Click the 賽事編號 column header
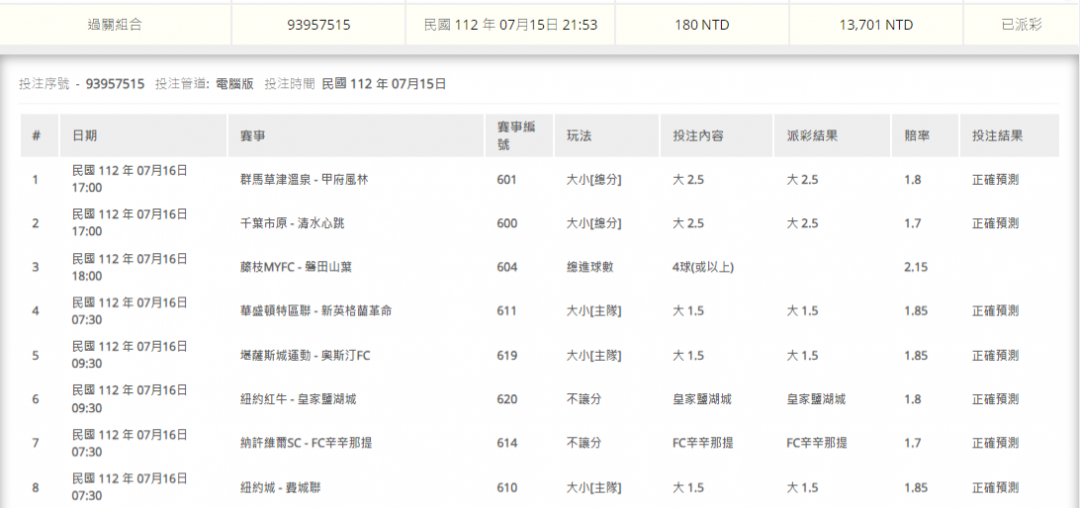The width and height of the screenshot is (1080, 508). point(510,135)
